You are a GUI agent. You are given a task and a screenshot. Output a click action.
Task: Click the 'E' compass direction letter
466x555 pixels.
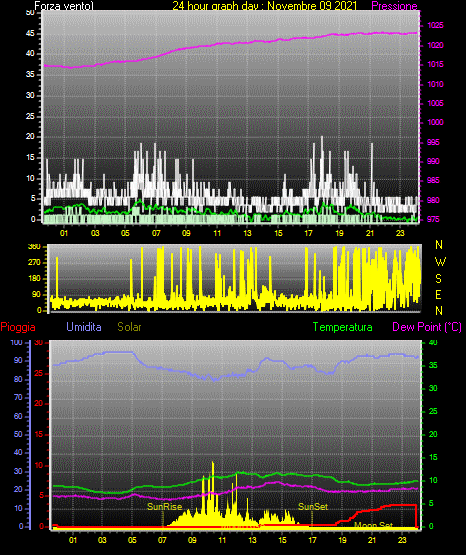438,294
